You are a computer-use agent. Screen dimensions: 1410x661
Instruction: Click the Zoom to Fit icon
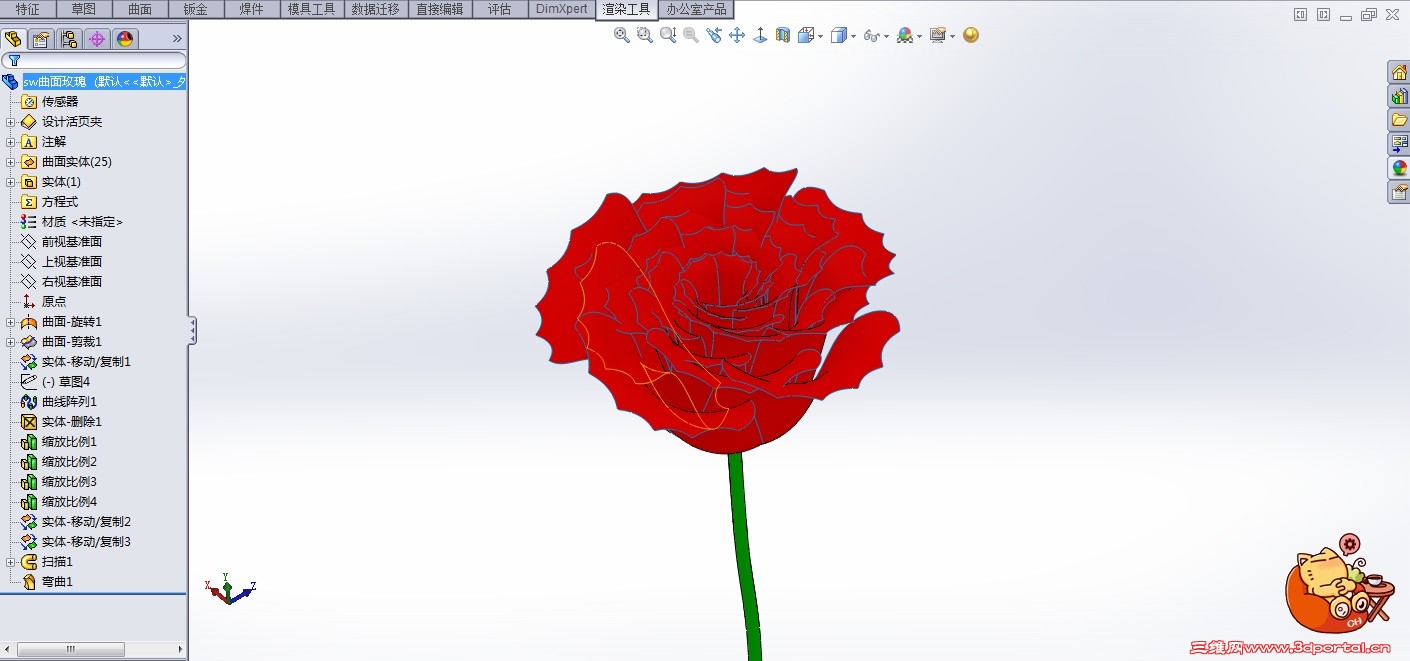click(622, 35)
